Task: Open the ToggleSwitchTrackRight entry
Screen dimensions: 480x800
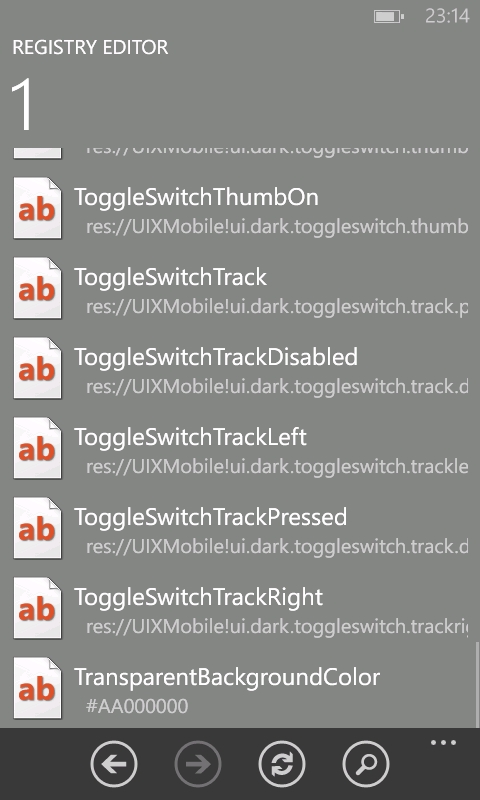Action: click(240, 610)
